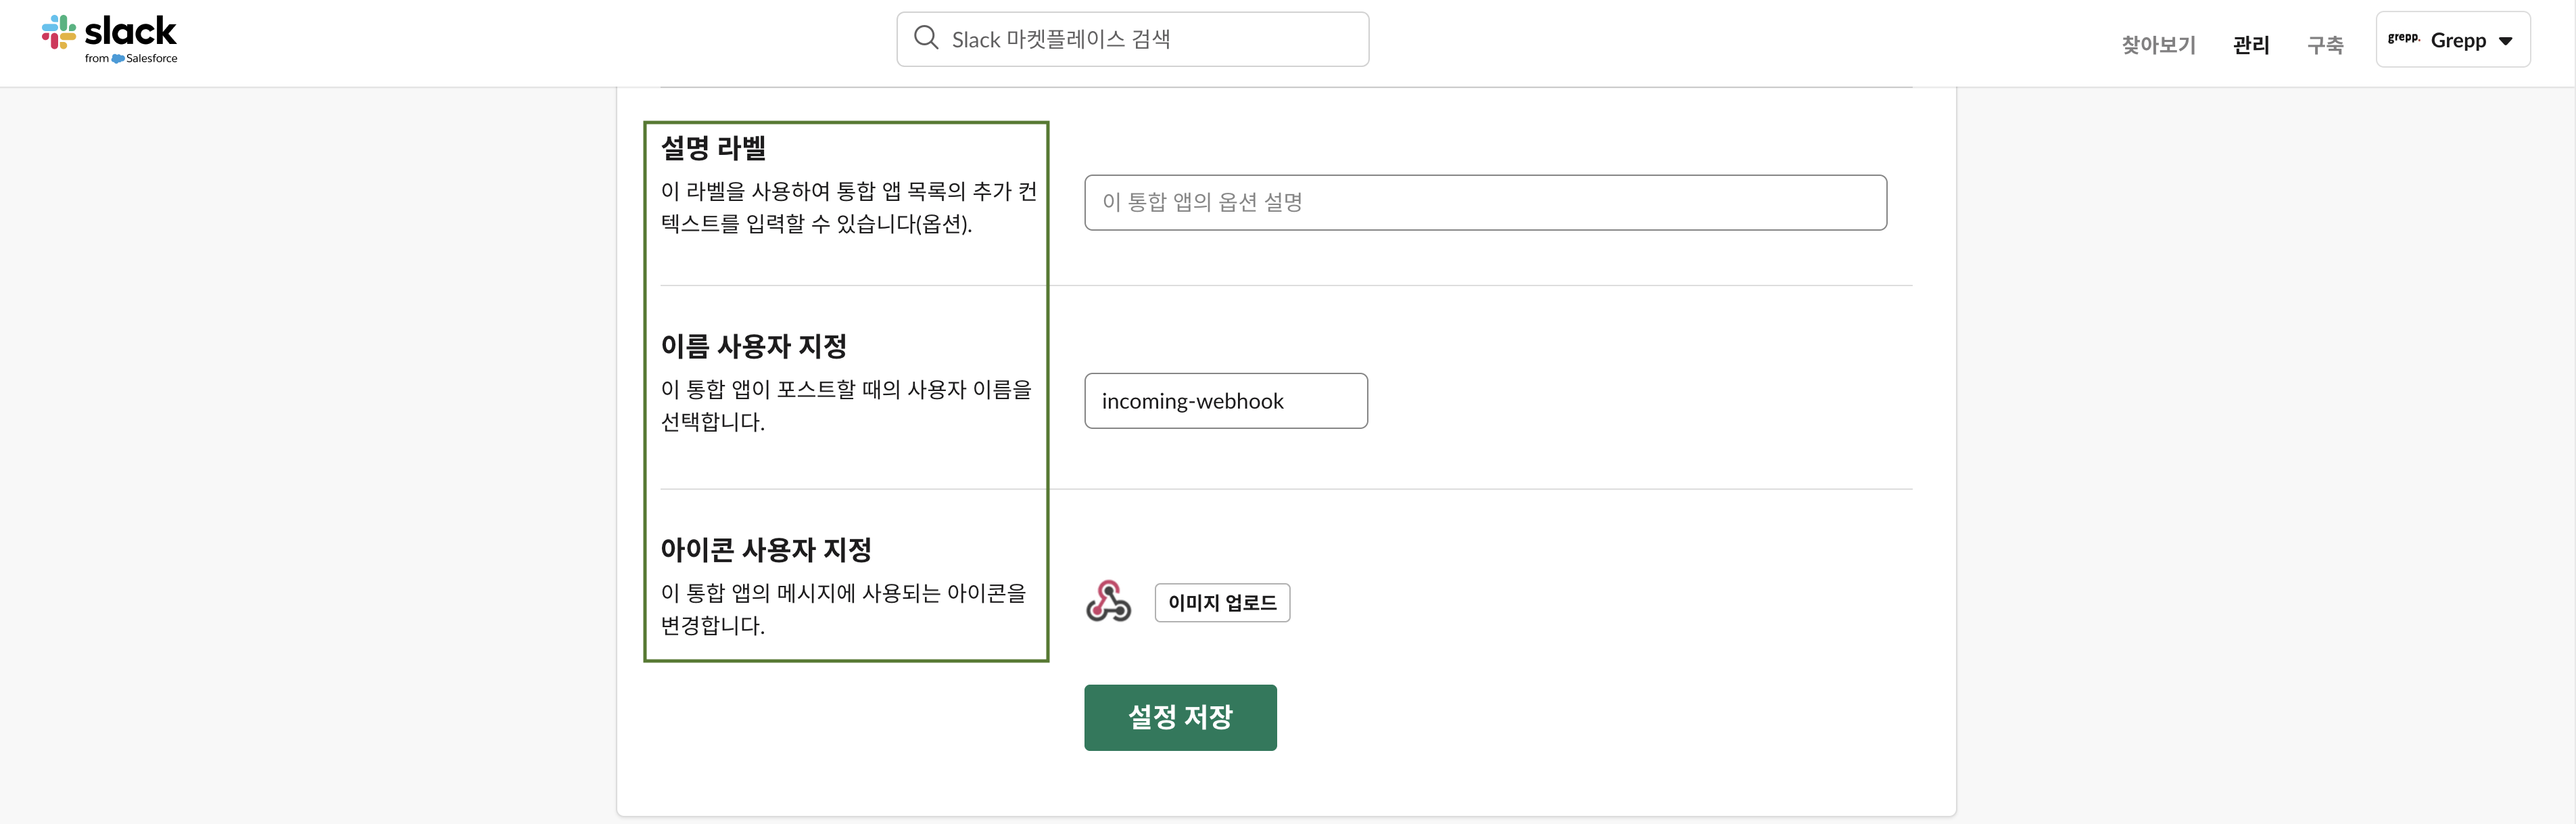
Task: Click the 설명 라벨 heading
Action: [713, 148]
